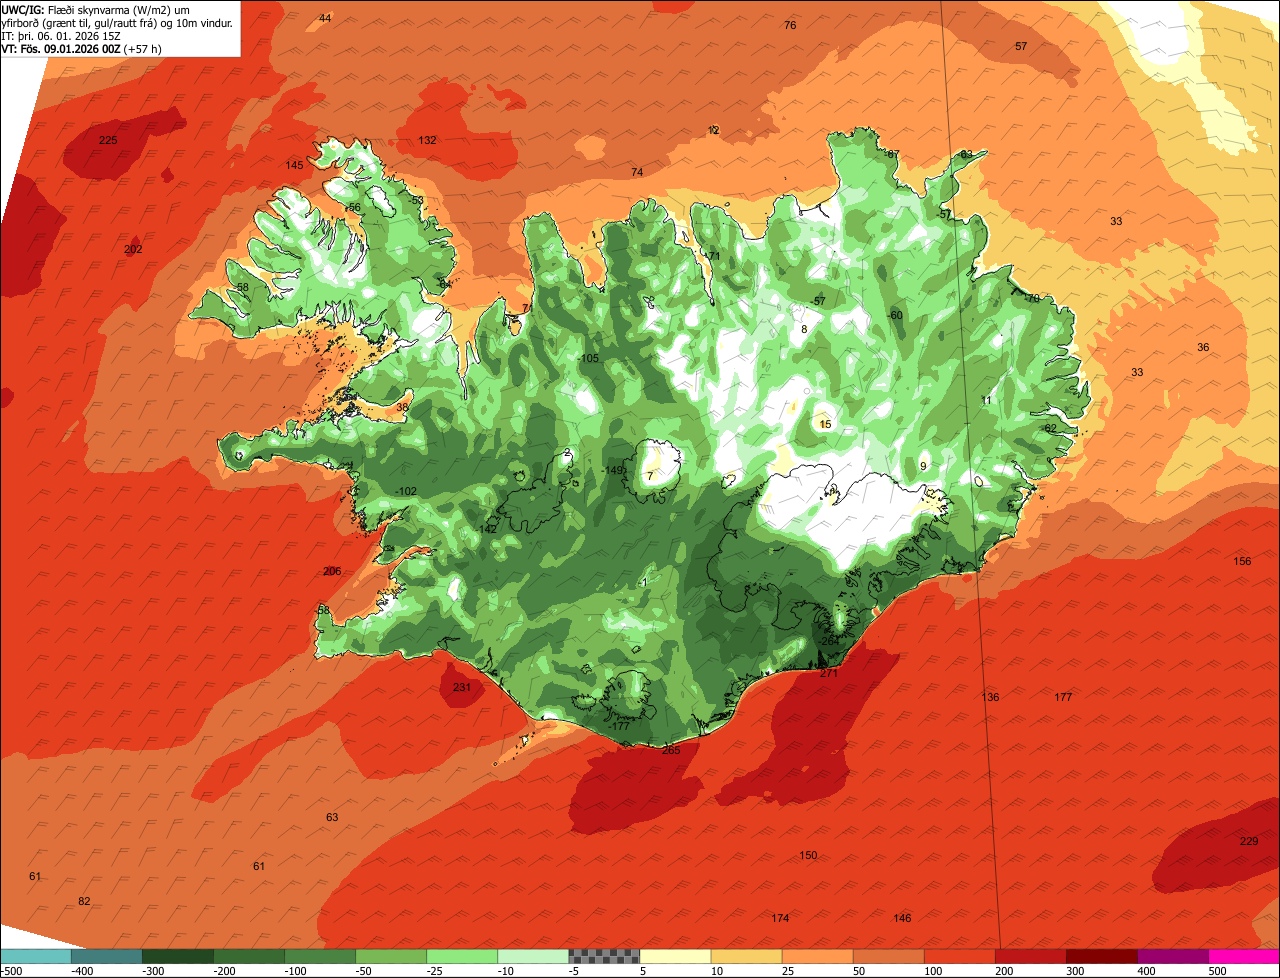Image resolution: width=1280 pixels, height=978 pixels.
Task: Click the land value '-102' on Snæfellsnes
Action: 405,491
